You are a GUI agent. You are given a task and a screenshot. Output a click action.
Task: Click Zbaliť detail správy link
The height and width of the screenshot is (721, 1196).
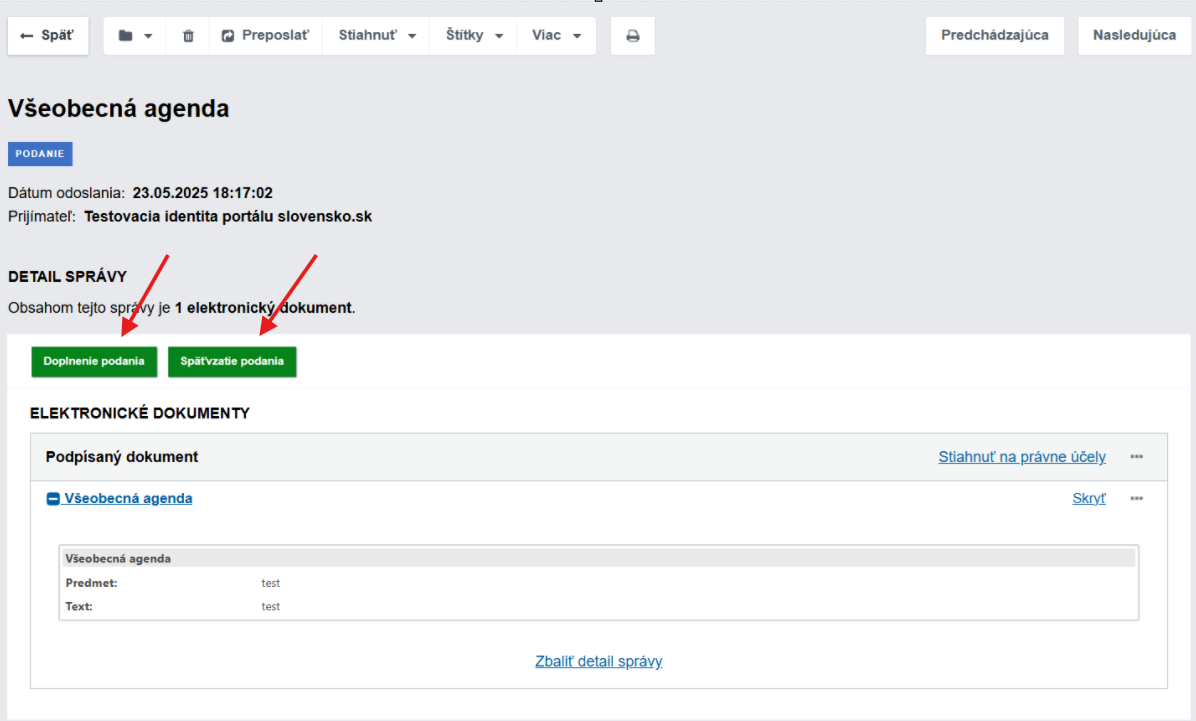click(x=598, y=661)
